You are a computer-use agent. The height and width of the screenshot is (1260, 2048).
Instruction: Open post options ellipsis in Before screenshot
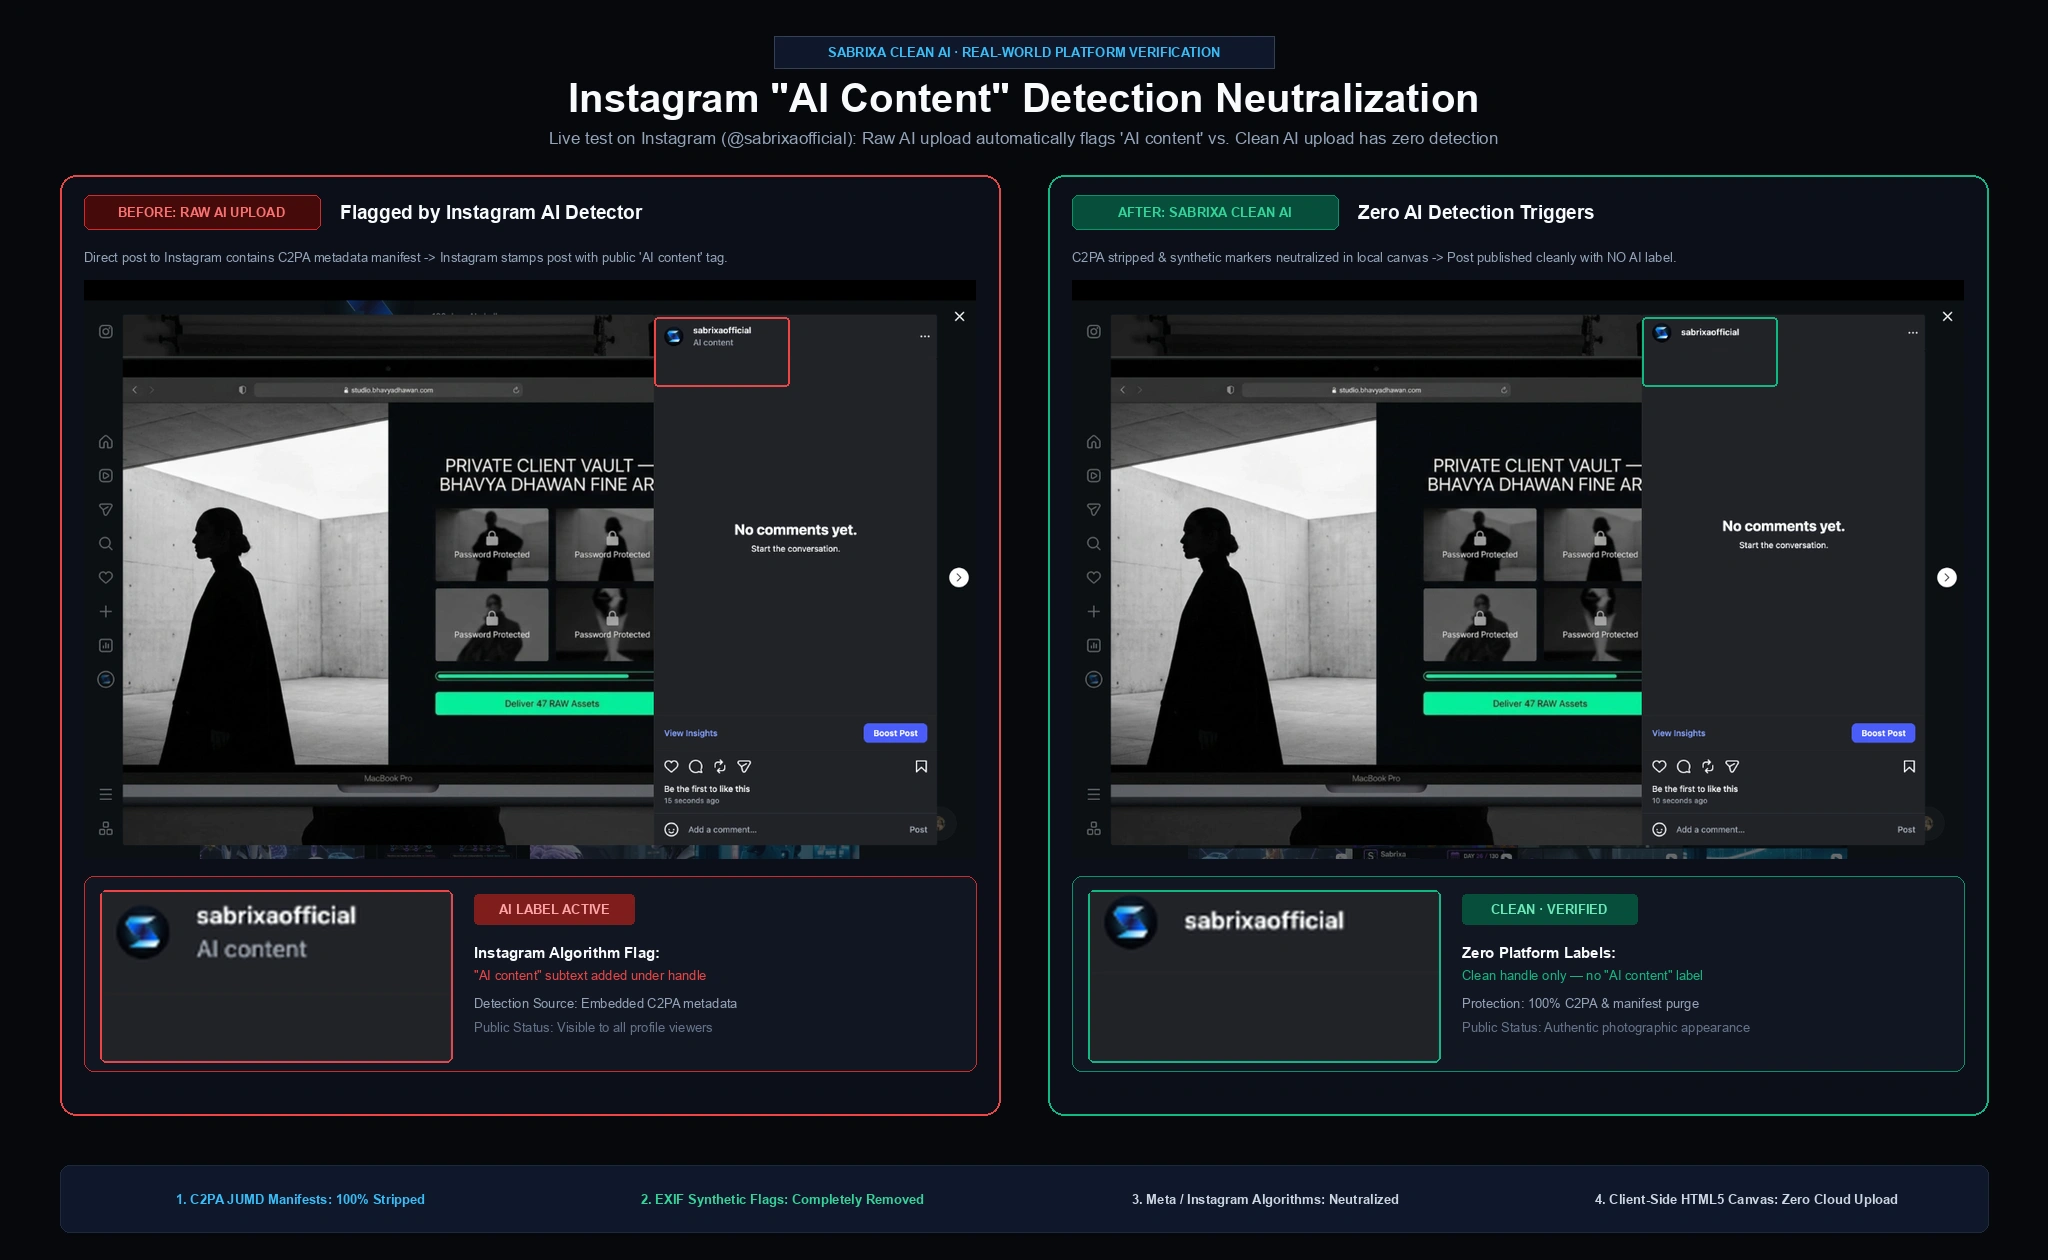tap(925, 337)
